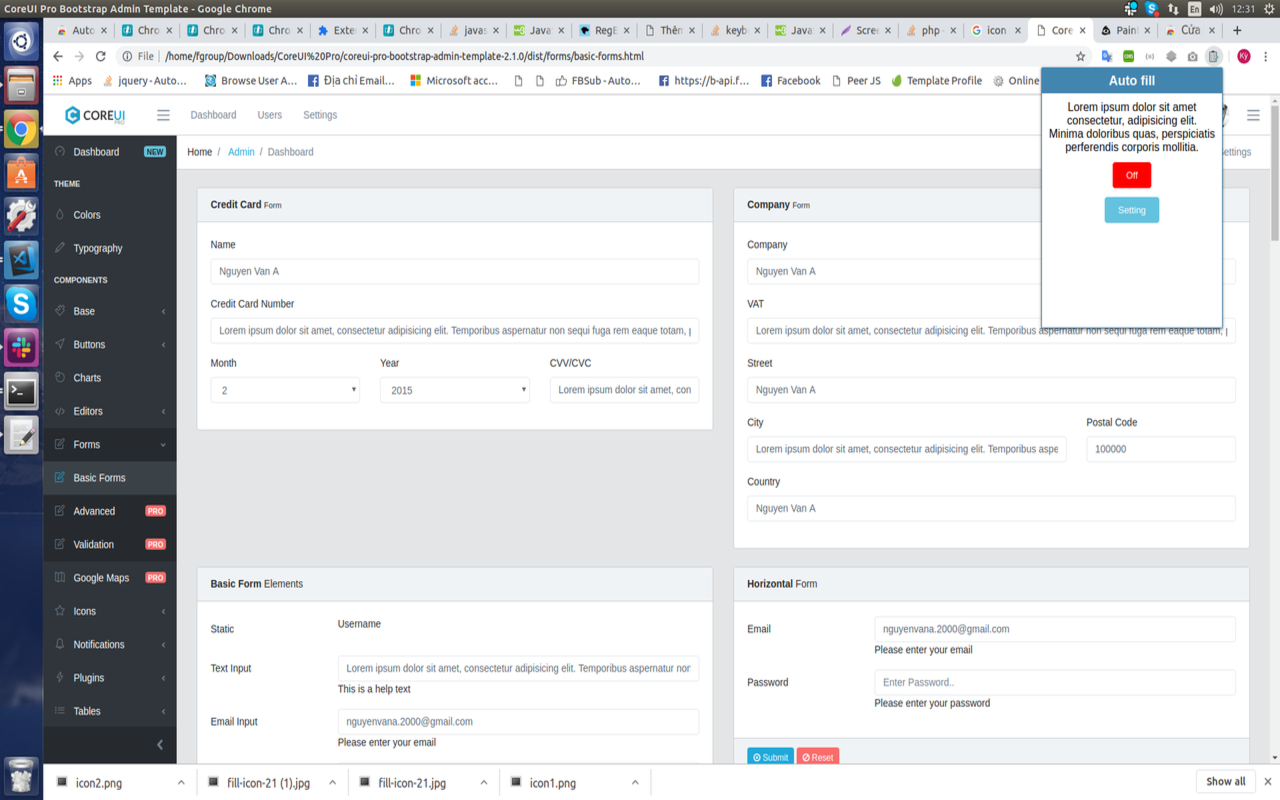This screenshot has height=800, width=1280.
Task: Open the Facebook bookmark
Action: click(x=790, y=80)
